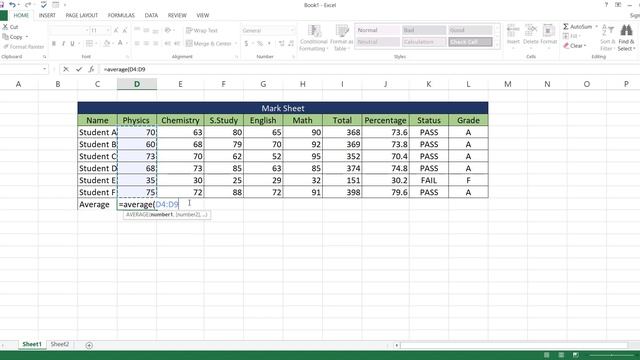
Task: Toggle Center horizontal alignment
Action: click(x=146, y=44)
